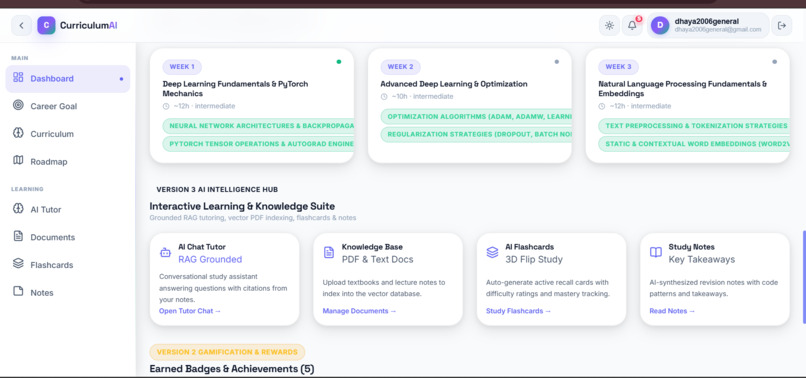806x378 pixels.
Task: Click the WEEK 1 badge
Action: [182, 67]
